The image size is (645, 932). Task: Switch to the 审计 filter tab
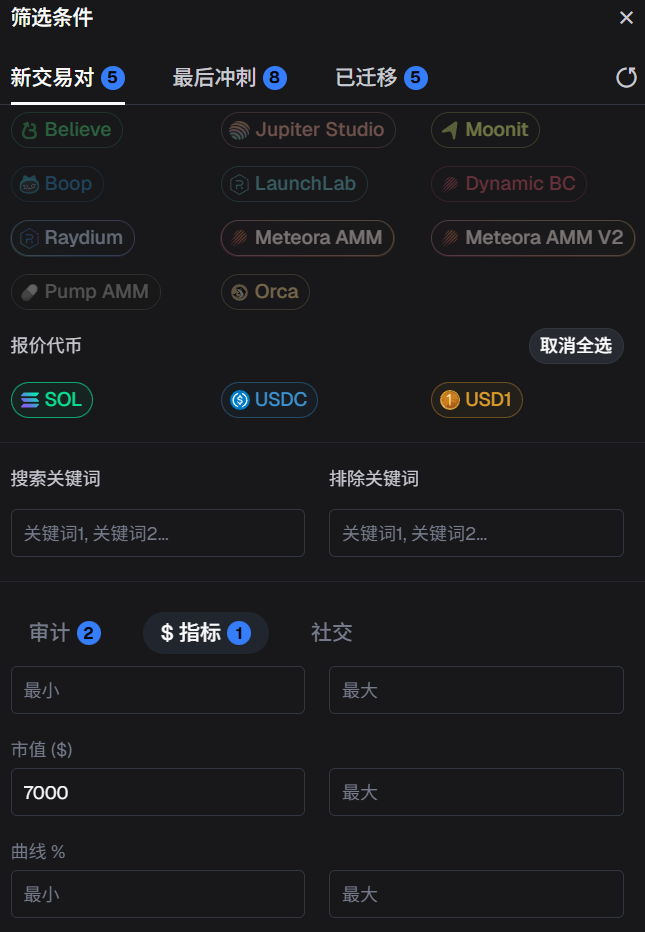[x=64, y=633]
